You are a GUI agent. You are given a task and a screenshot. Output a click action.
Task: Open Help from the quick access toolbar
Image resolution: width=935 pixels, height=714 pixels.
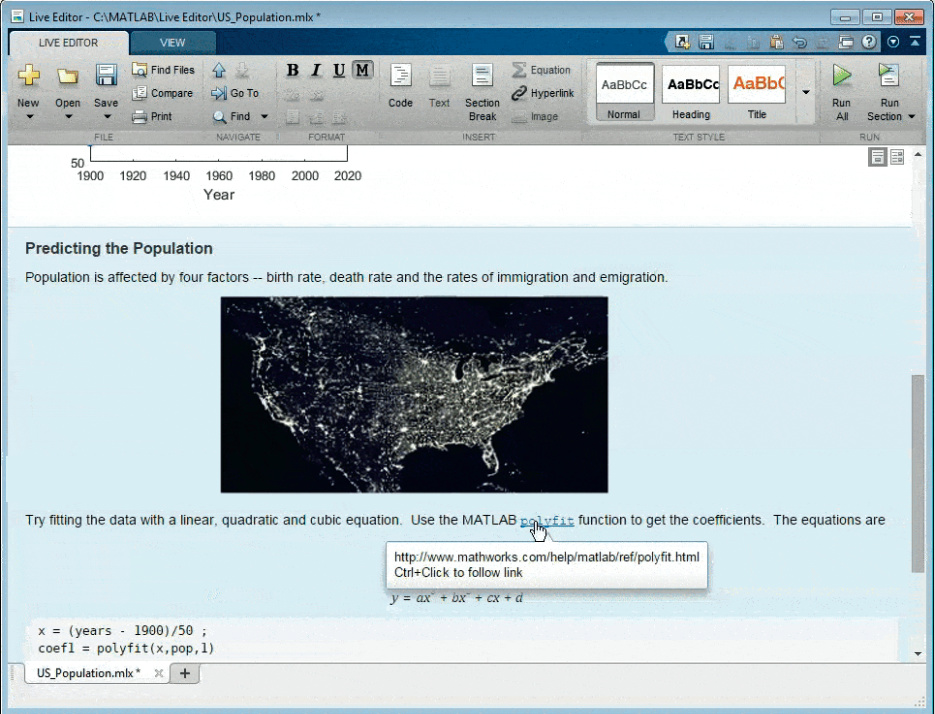(869, 42)
